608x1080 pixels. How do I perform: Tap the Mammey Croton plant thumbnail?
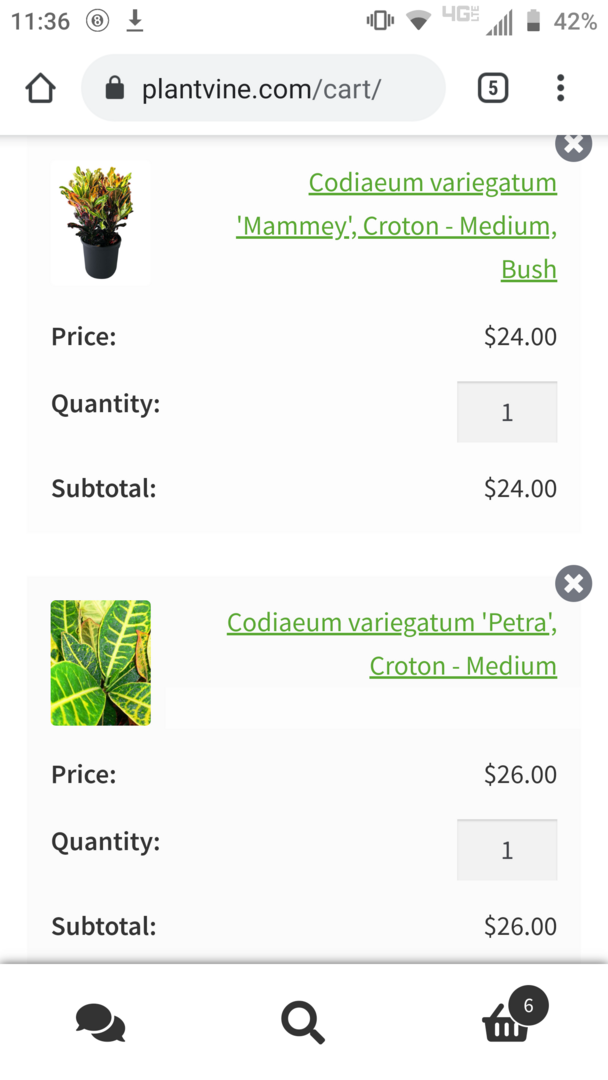pos(101,222)
